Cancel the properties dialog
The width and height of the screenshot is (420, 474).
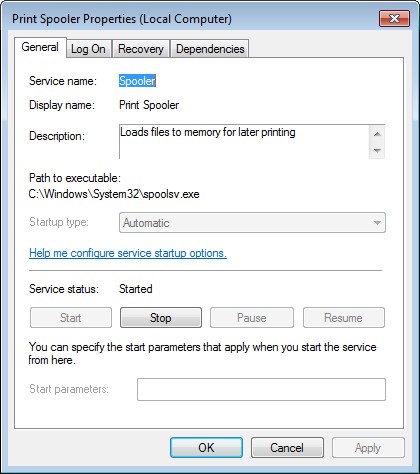click(287, 448)
